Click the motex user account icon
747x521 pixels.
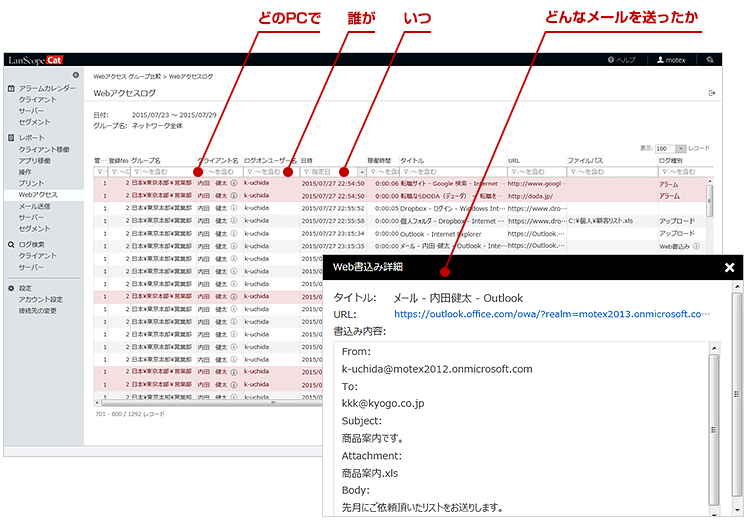pos(660,60)
